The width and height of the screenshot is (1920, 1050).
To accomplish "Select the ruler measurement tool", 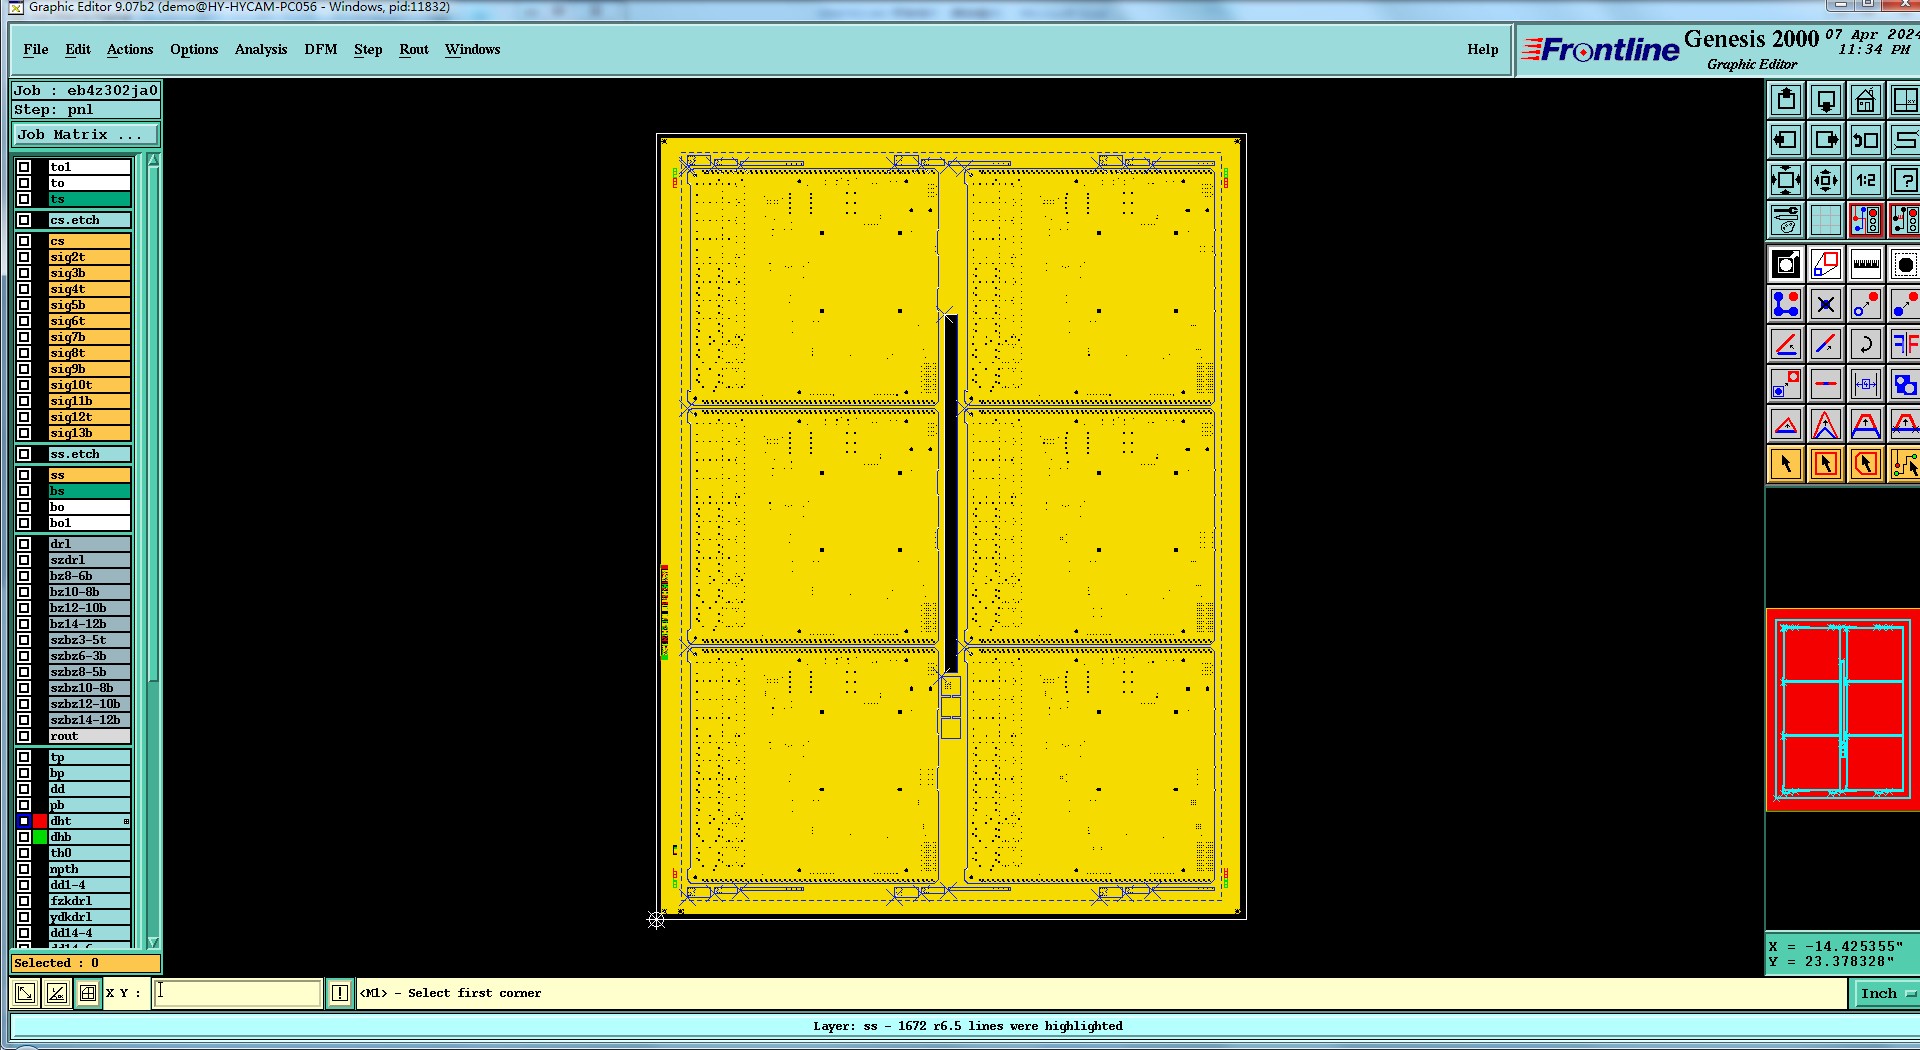I will 1866,264.
